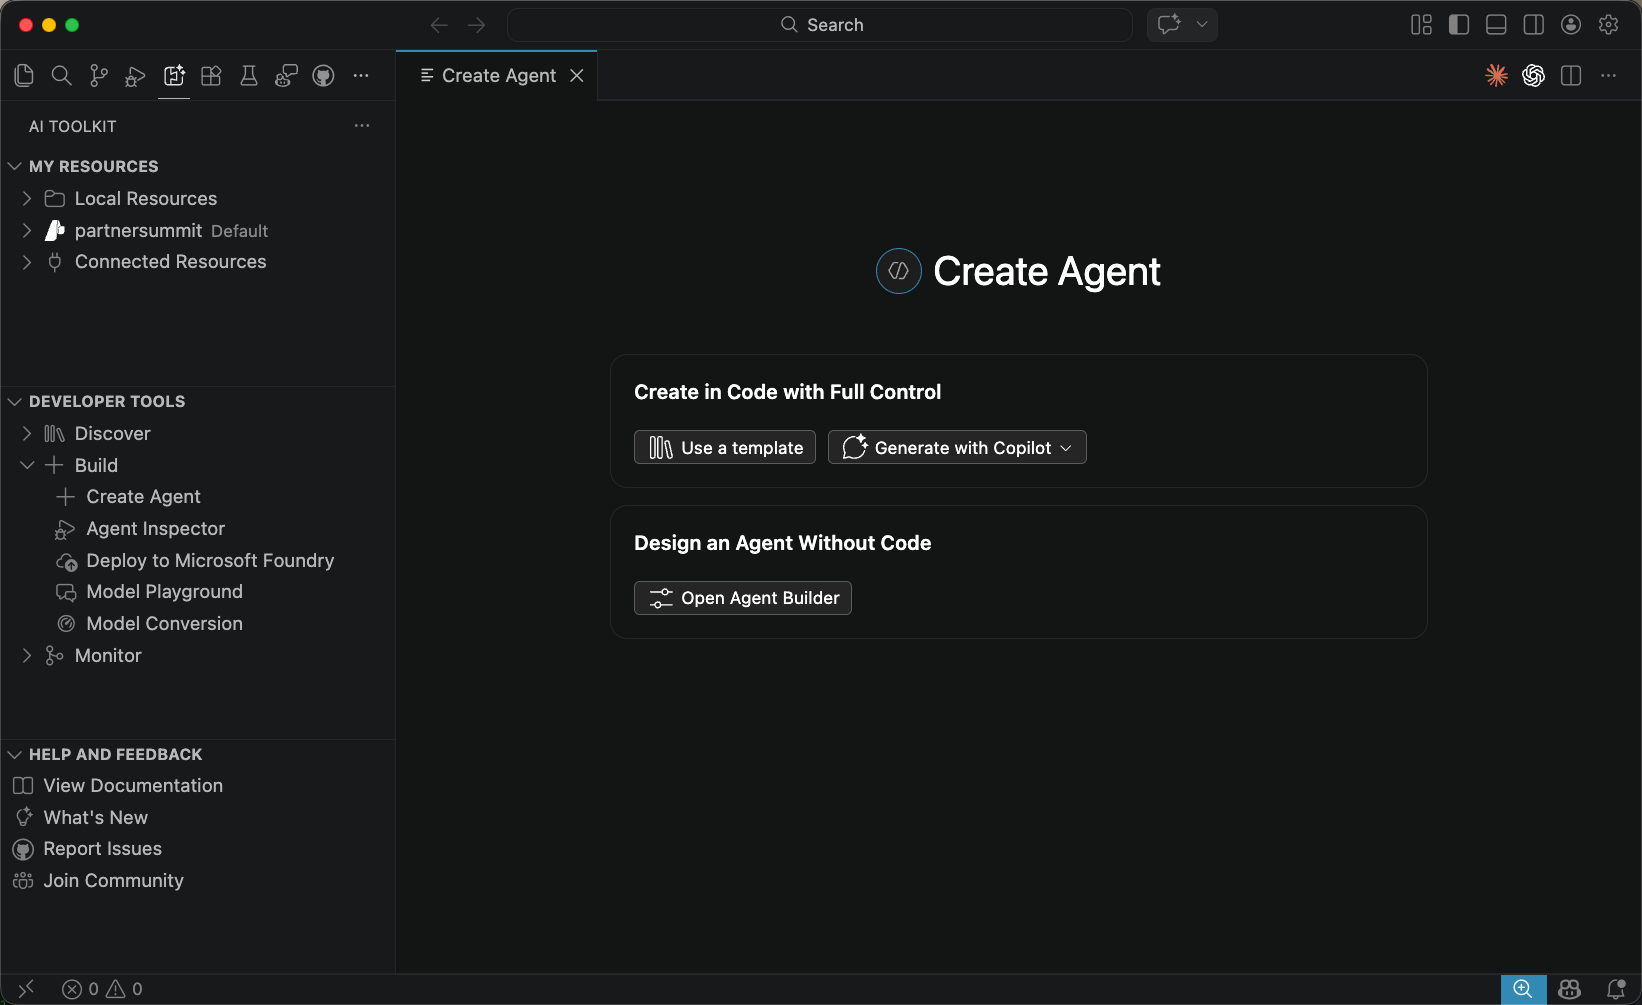1642x1005 pixels.
Task: Open the Remote Explorer icon
Action: (x=286, y=76)
